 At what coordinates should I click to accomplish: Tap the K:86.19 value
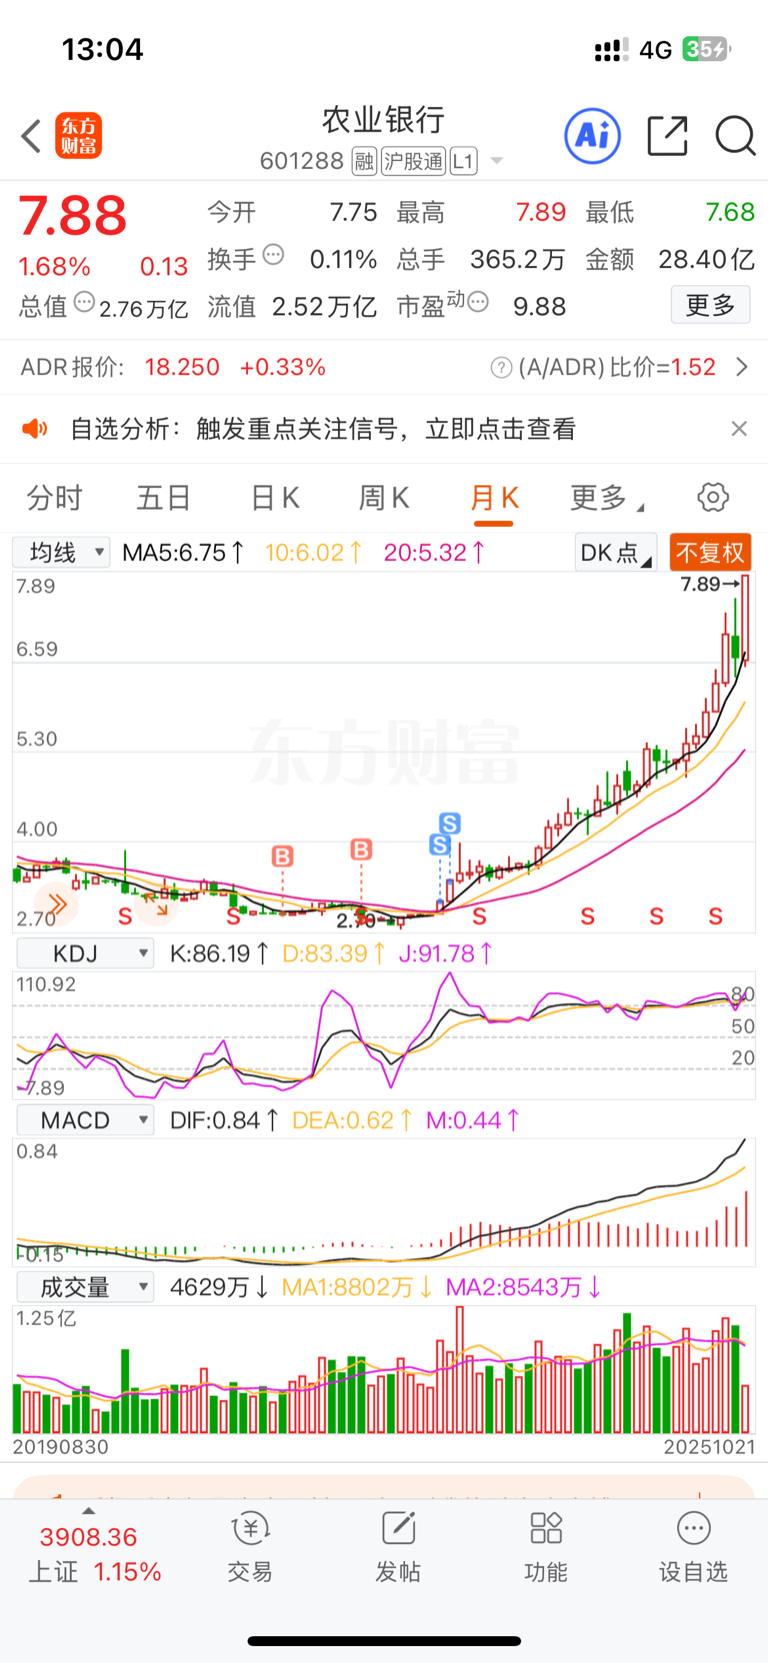click(x=219, y=954)
